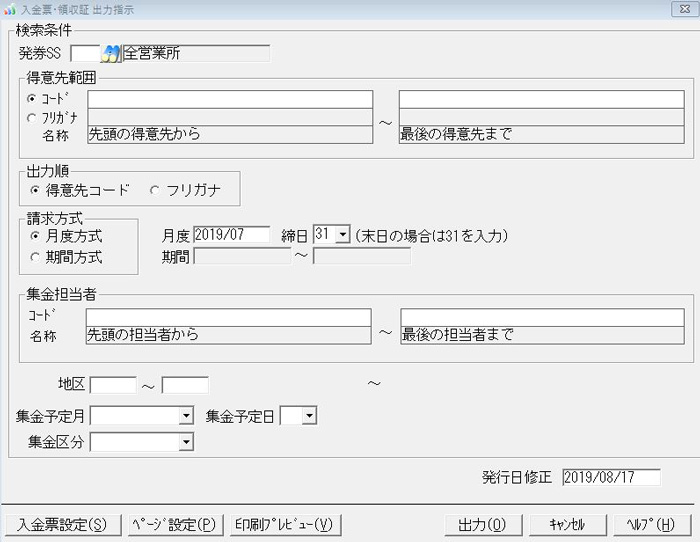Click the search icon beside 発券SS field

[111, 53]
